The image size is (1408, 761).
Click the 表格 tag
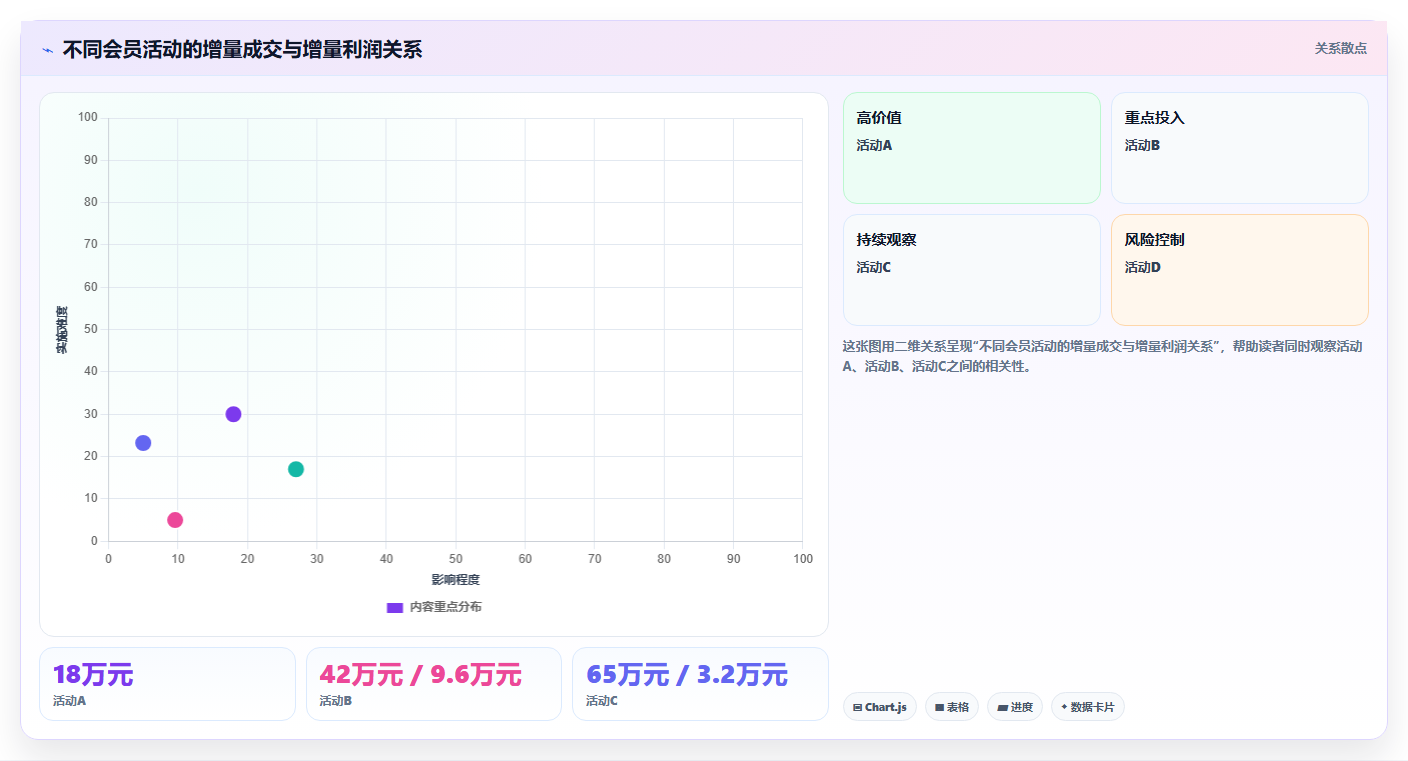[x=952, y=707]
